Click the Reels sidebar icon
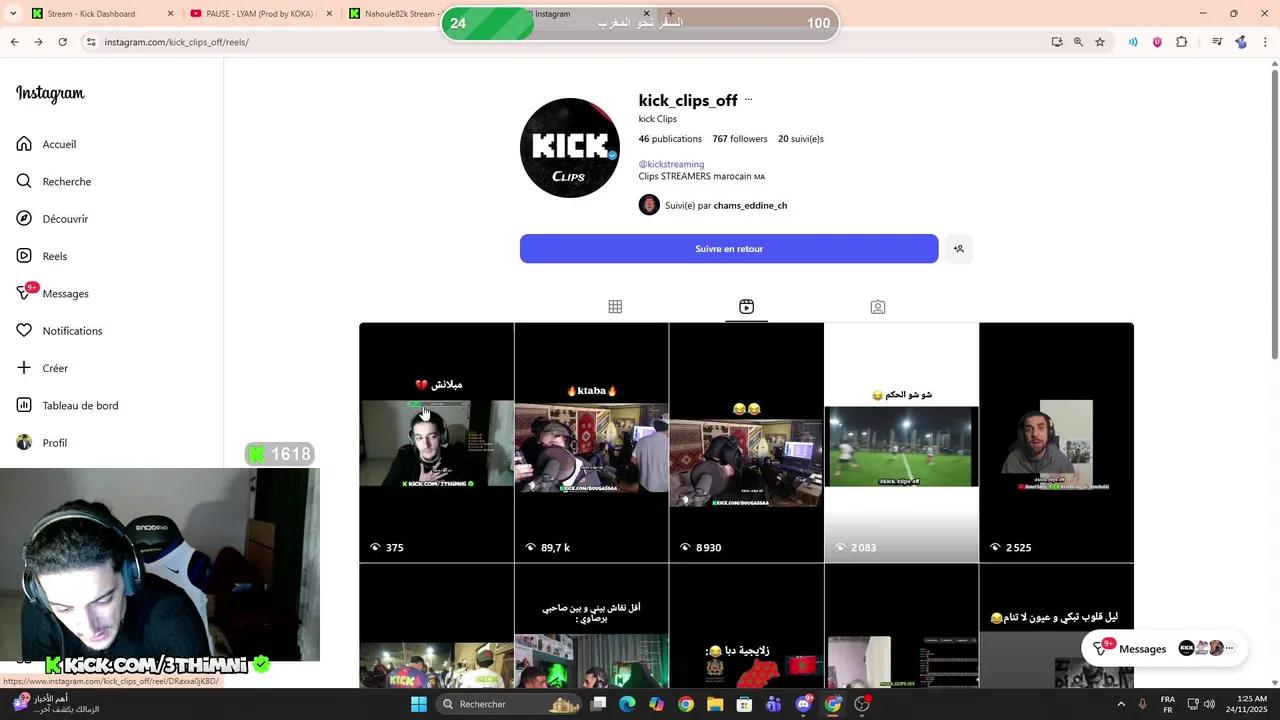Image resolution: width=1280 pixels, height=720 pixels. [x=24, y=256]
